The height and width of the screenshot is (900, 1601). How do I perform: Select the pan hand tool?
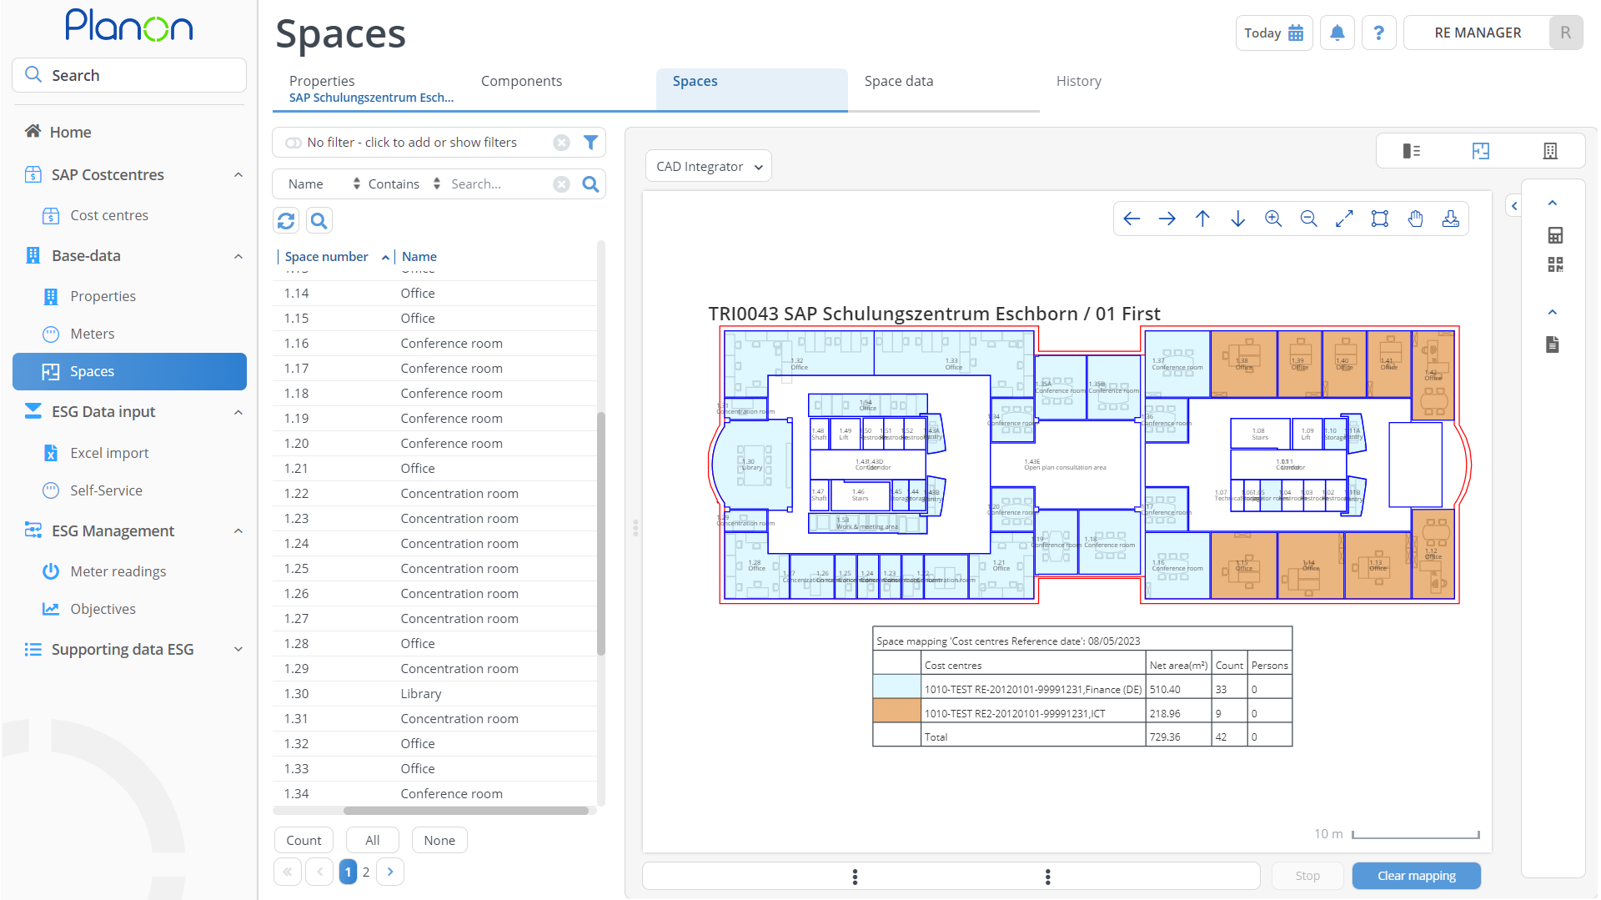tap(1415, 219)
